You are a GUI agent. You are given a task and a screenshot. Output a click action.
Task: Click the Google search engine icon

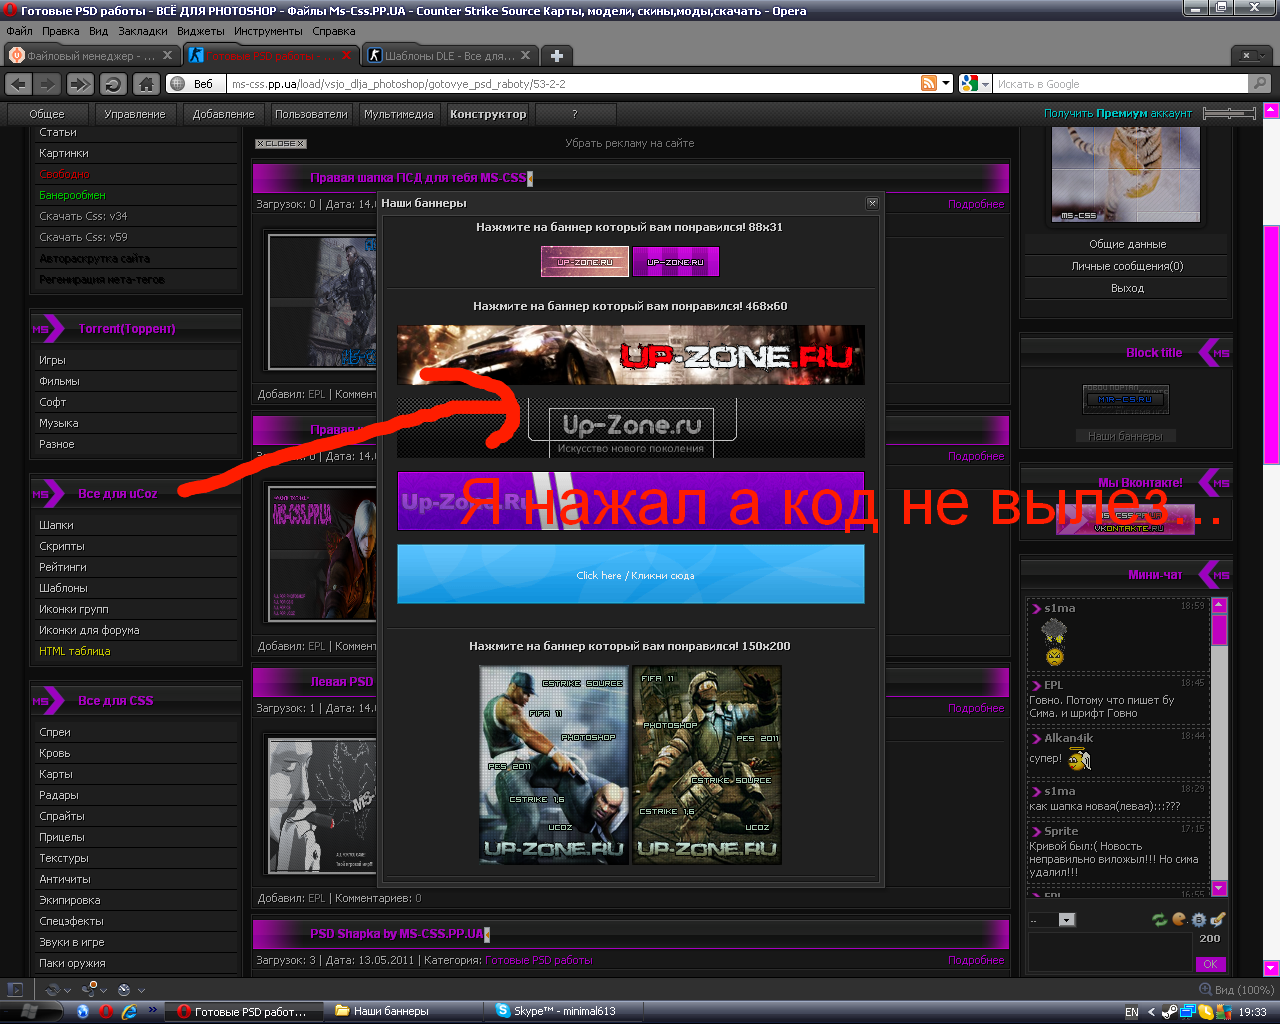click(x=968, y=84)
